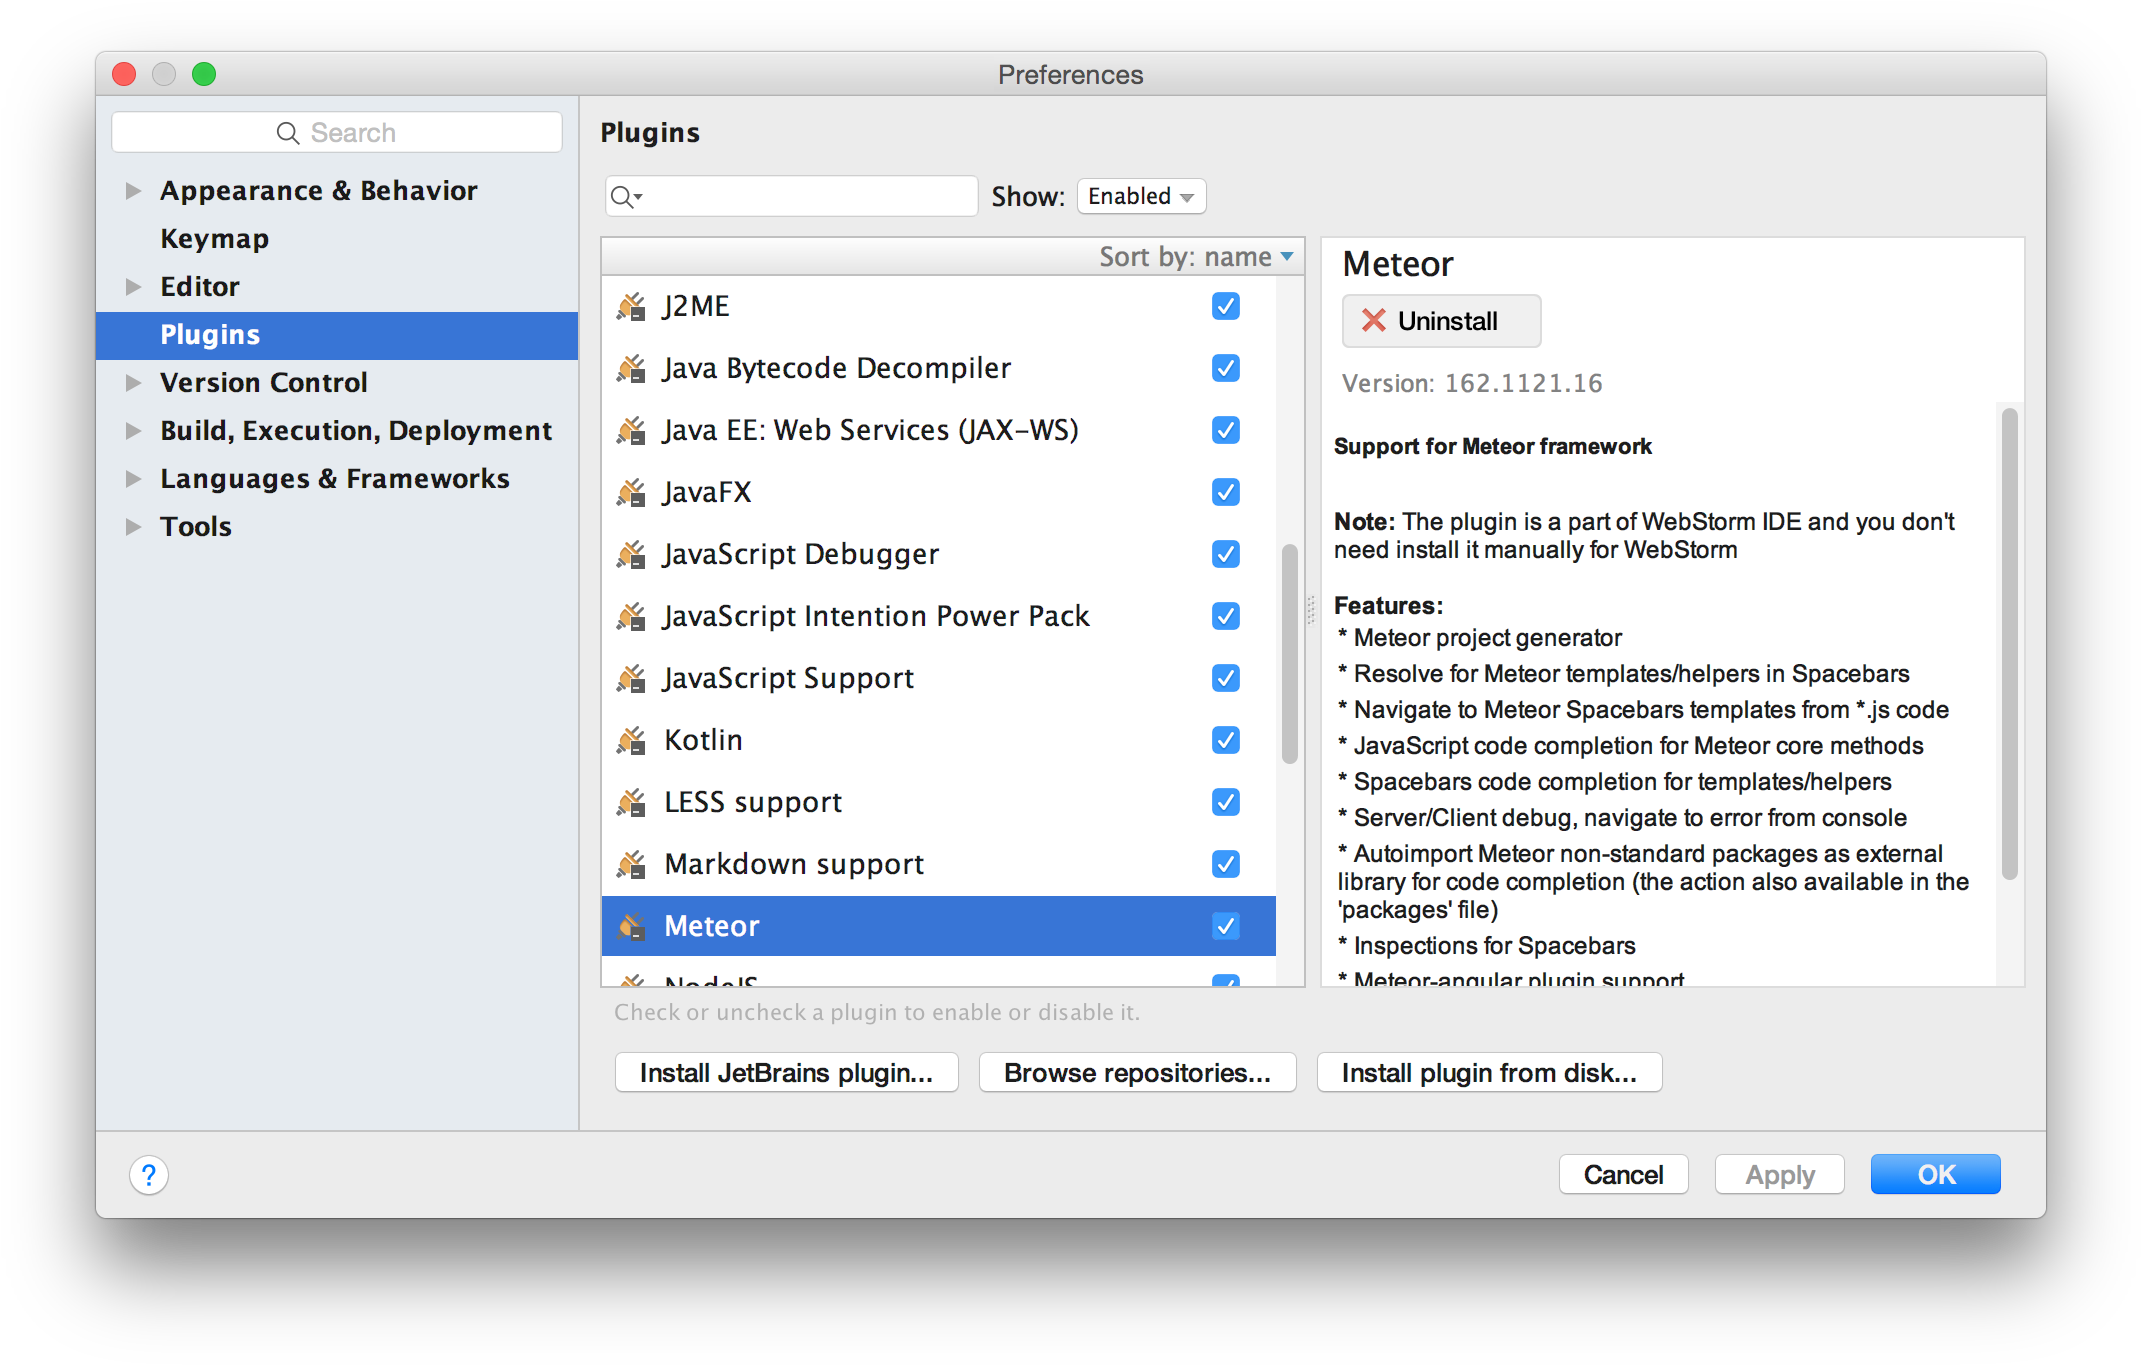The image size is (2141, 1365).
Task: Select JavaFX plugin row
Action: (938, 492)
